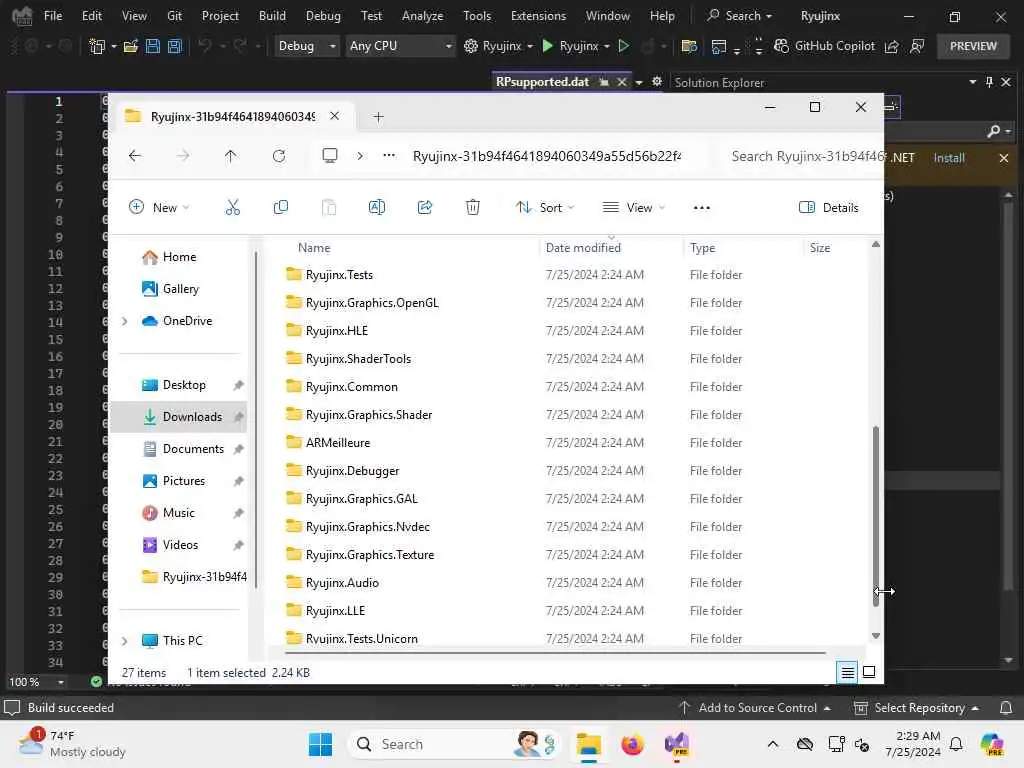Click the Up directory arrow in File Explorer
The image size is (1024, 768).
tap(231, 155)
